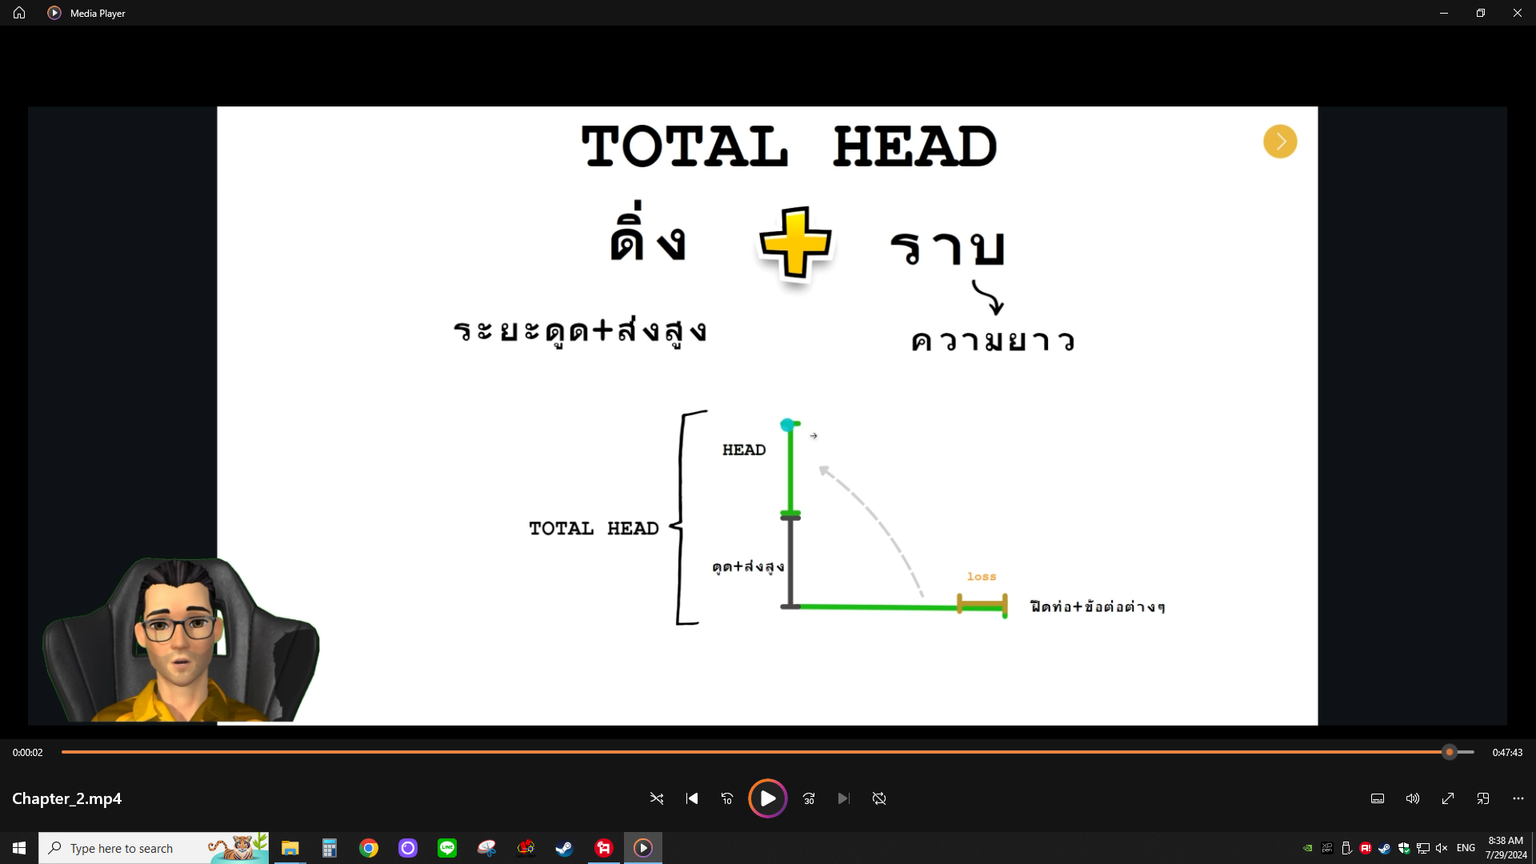Viewport: 1536px width, 864px height.
Task: Skip back 10 seconds
Action: [x=727, y=799]
